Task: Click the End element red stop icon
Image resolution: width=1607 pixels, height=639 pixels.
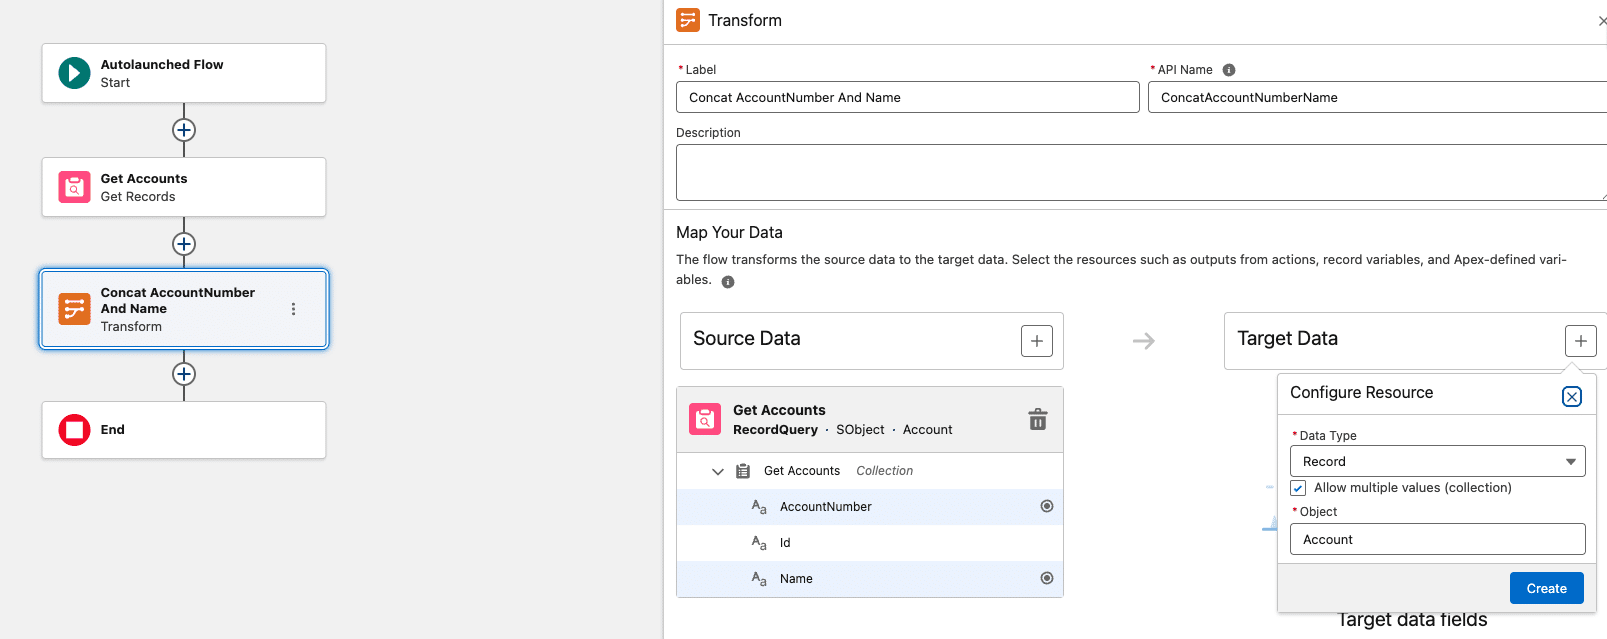Action: point(74,430)
